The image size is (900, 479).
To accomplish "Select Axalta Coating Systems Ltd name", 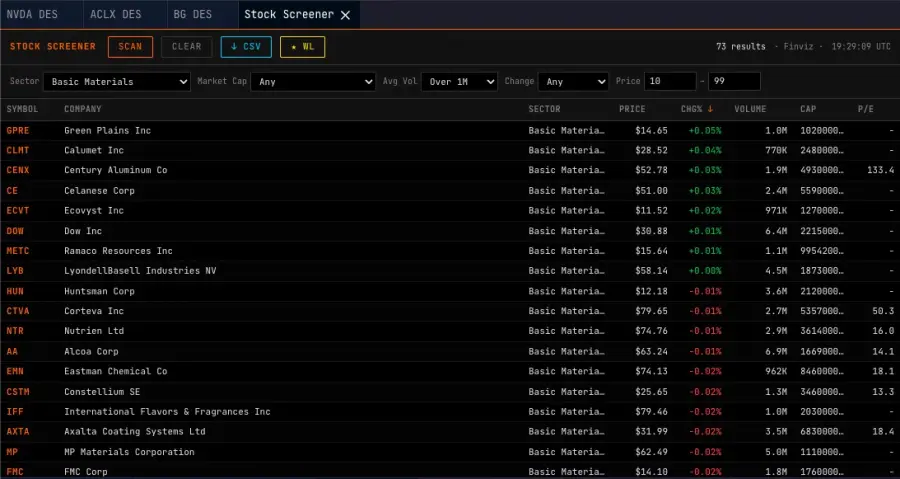I will coord(134,431).
